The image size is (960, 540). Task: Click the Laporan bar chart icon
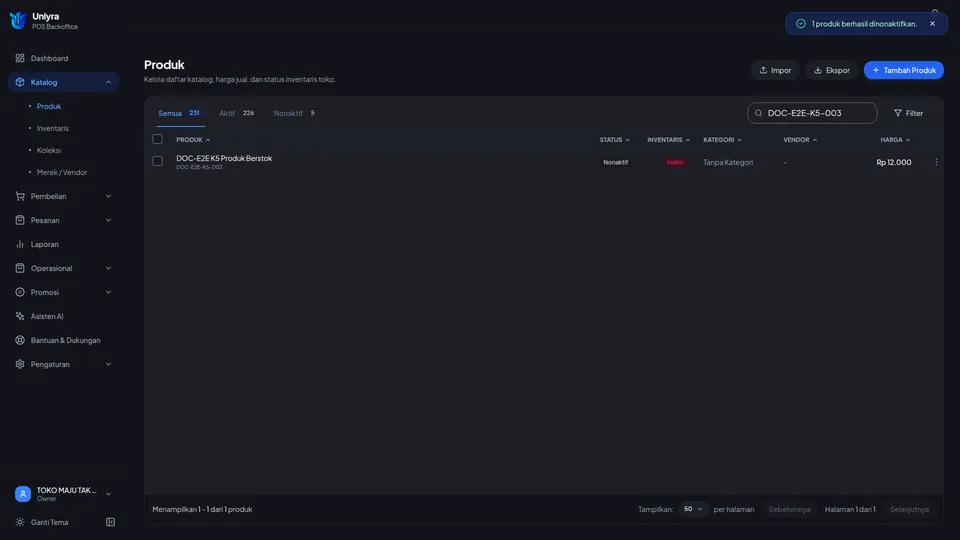coord(20,244)
